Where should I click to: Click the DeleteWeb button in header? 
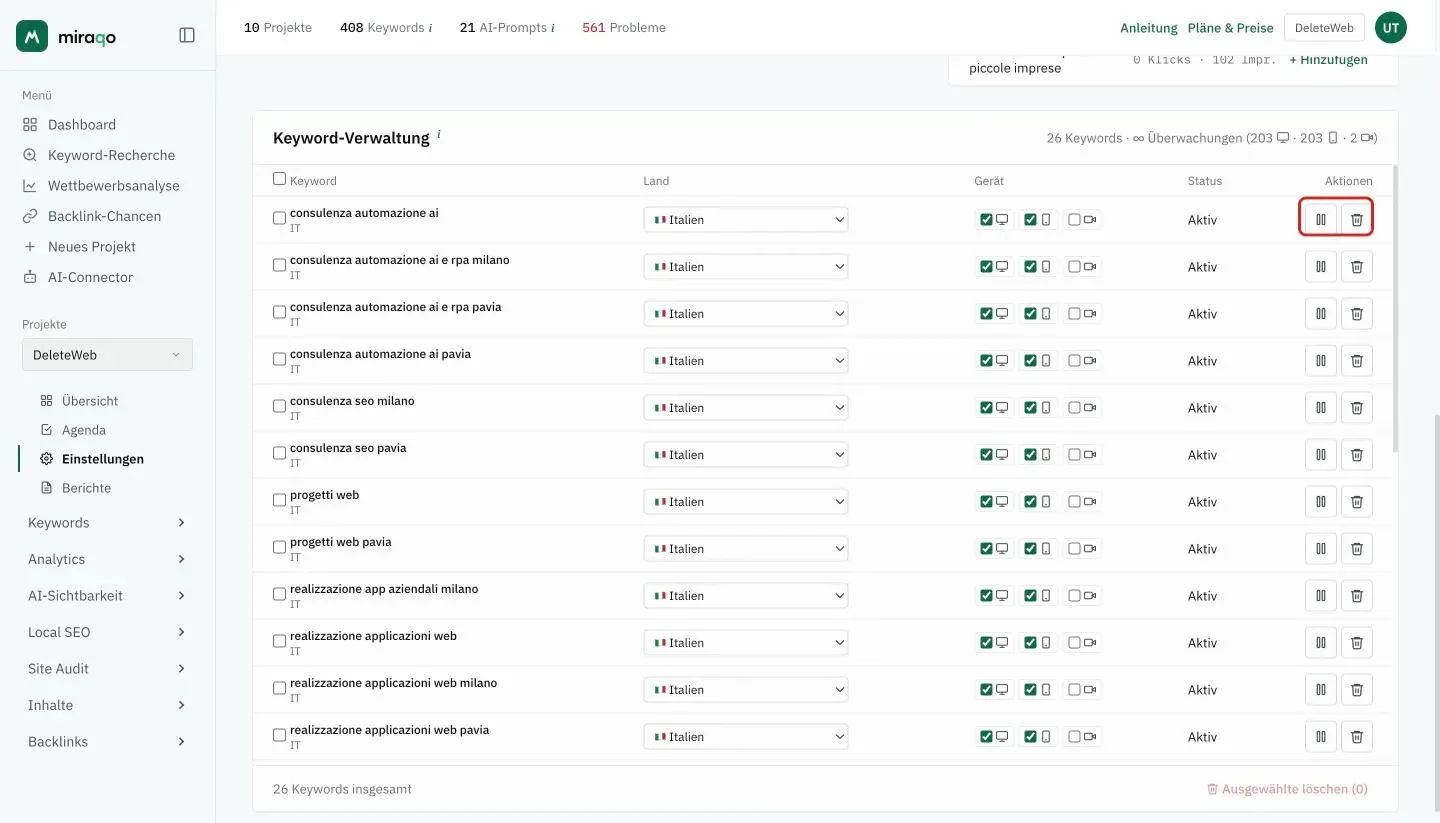point(1324,28)
